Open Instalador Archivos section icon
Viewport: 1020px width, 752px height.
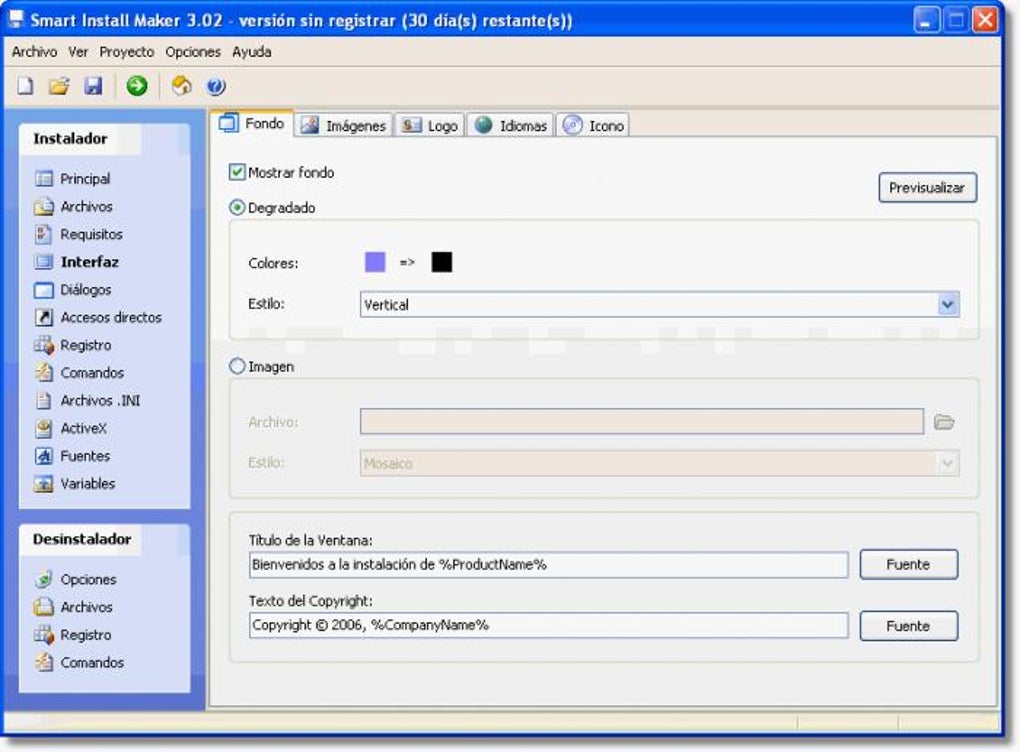44,206
